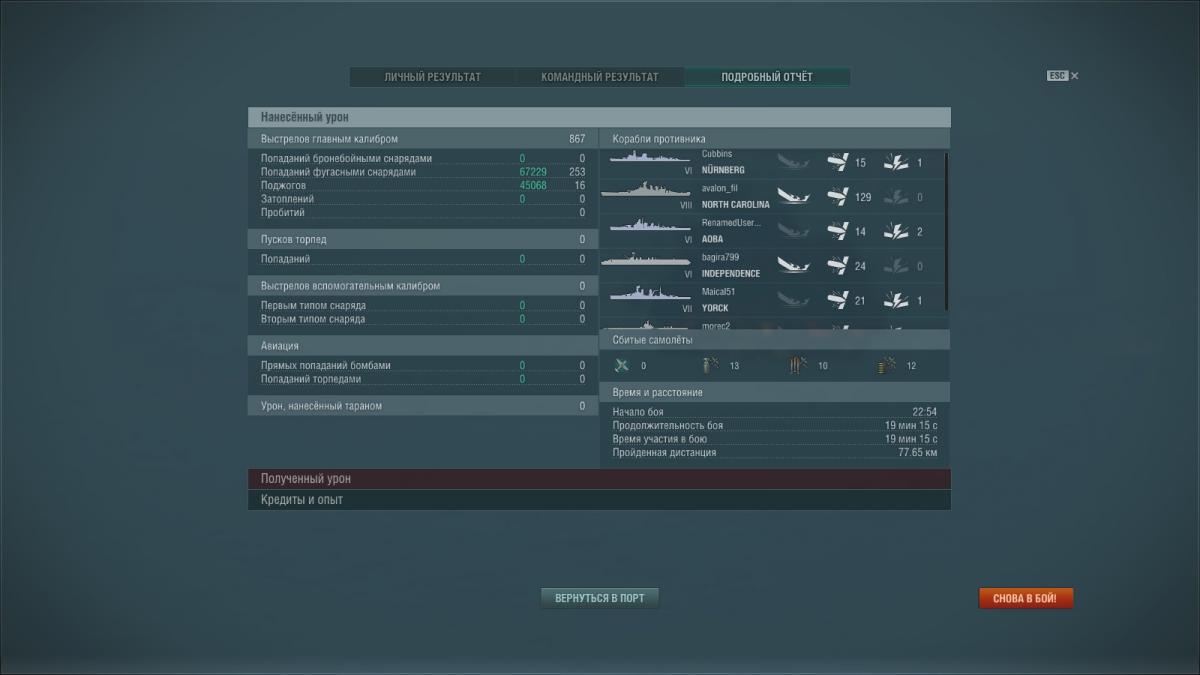Click the fighter plane icon under Сбитые самолёты
1200x675 pixels.
click(622, 366)
